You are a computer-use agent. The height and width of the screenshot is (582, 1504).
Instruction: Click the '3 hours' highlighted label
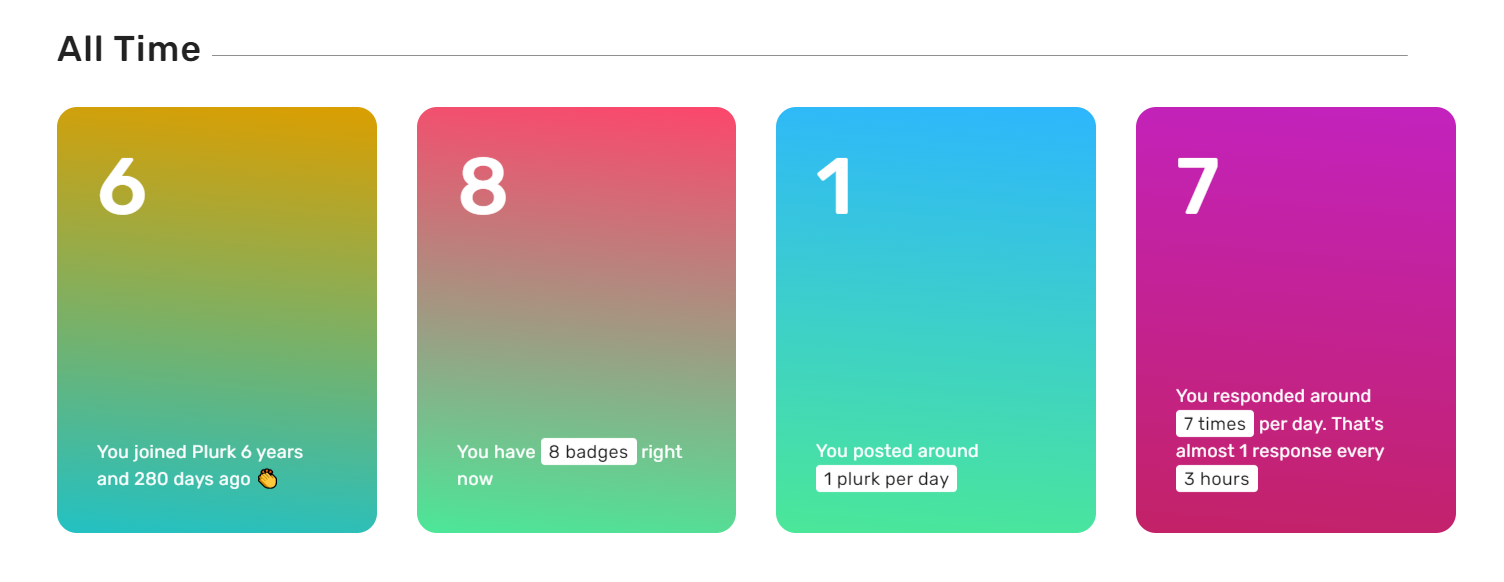tap(1217, 479)
